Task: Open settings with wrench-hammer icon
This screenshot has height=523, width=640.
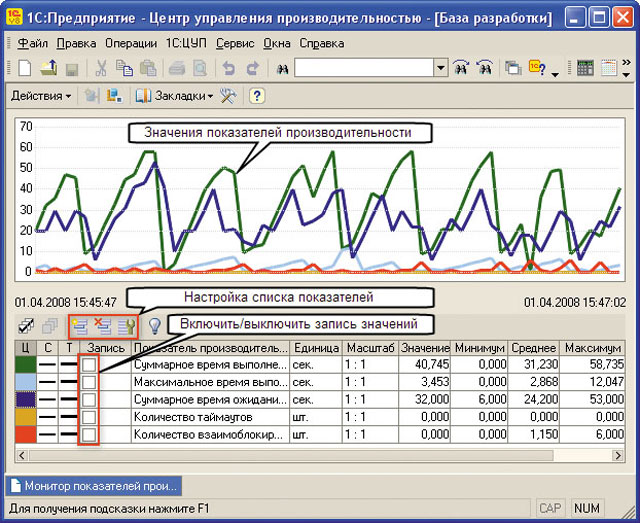Action: click(228, 96)
